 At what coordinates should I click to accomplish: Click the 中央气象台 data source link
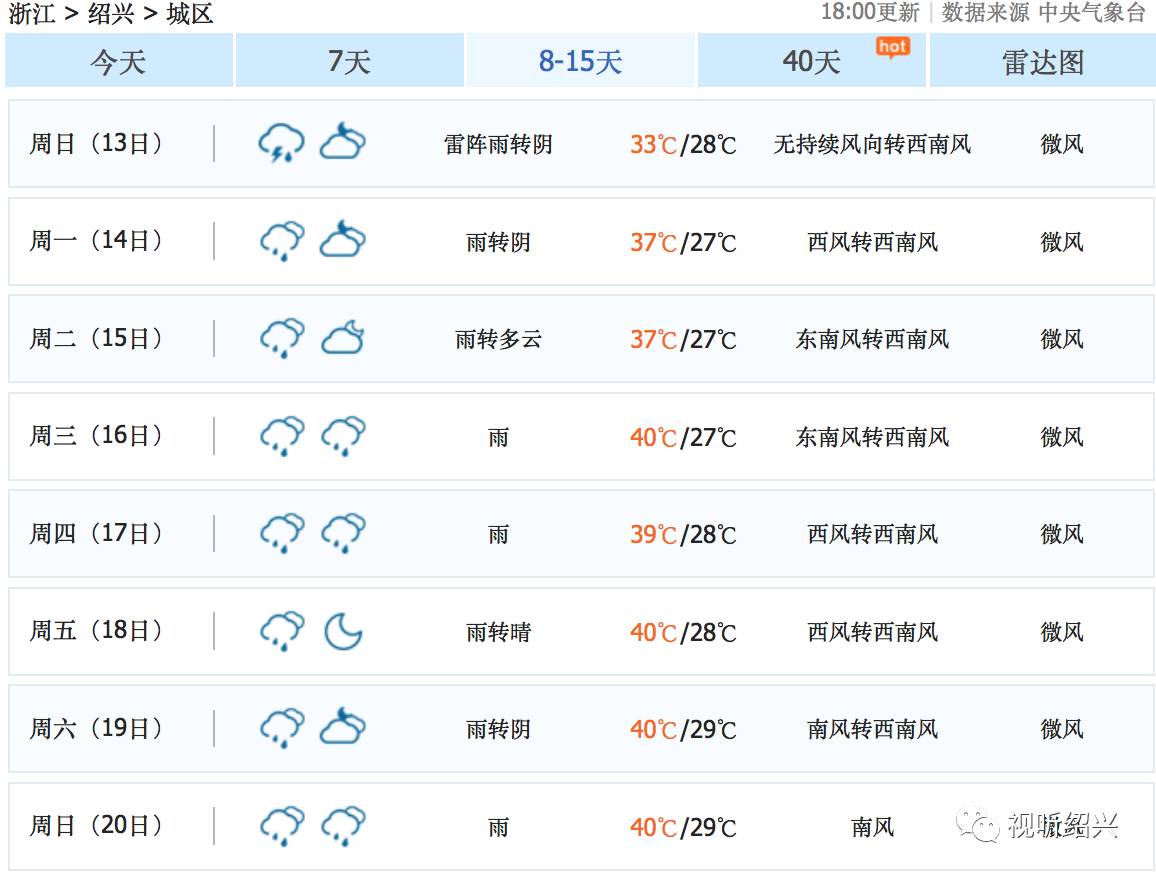pyautogui.click(x=1092, y=13)
